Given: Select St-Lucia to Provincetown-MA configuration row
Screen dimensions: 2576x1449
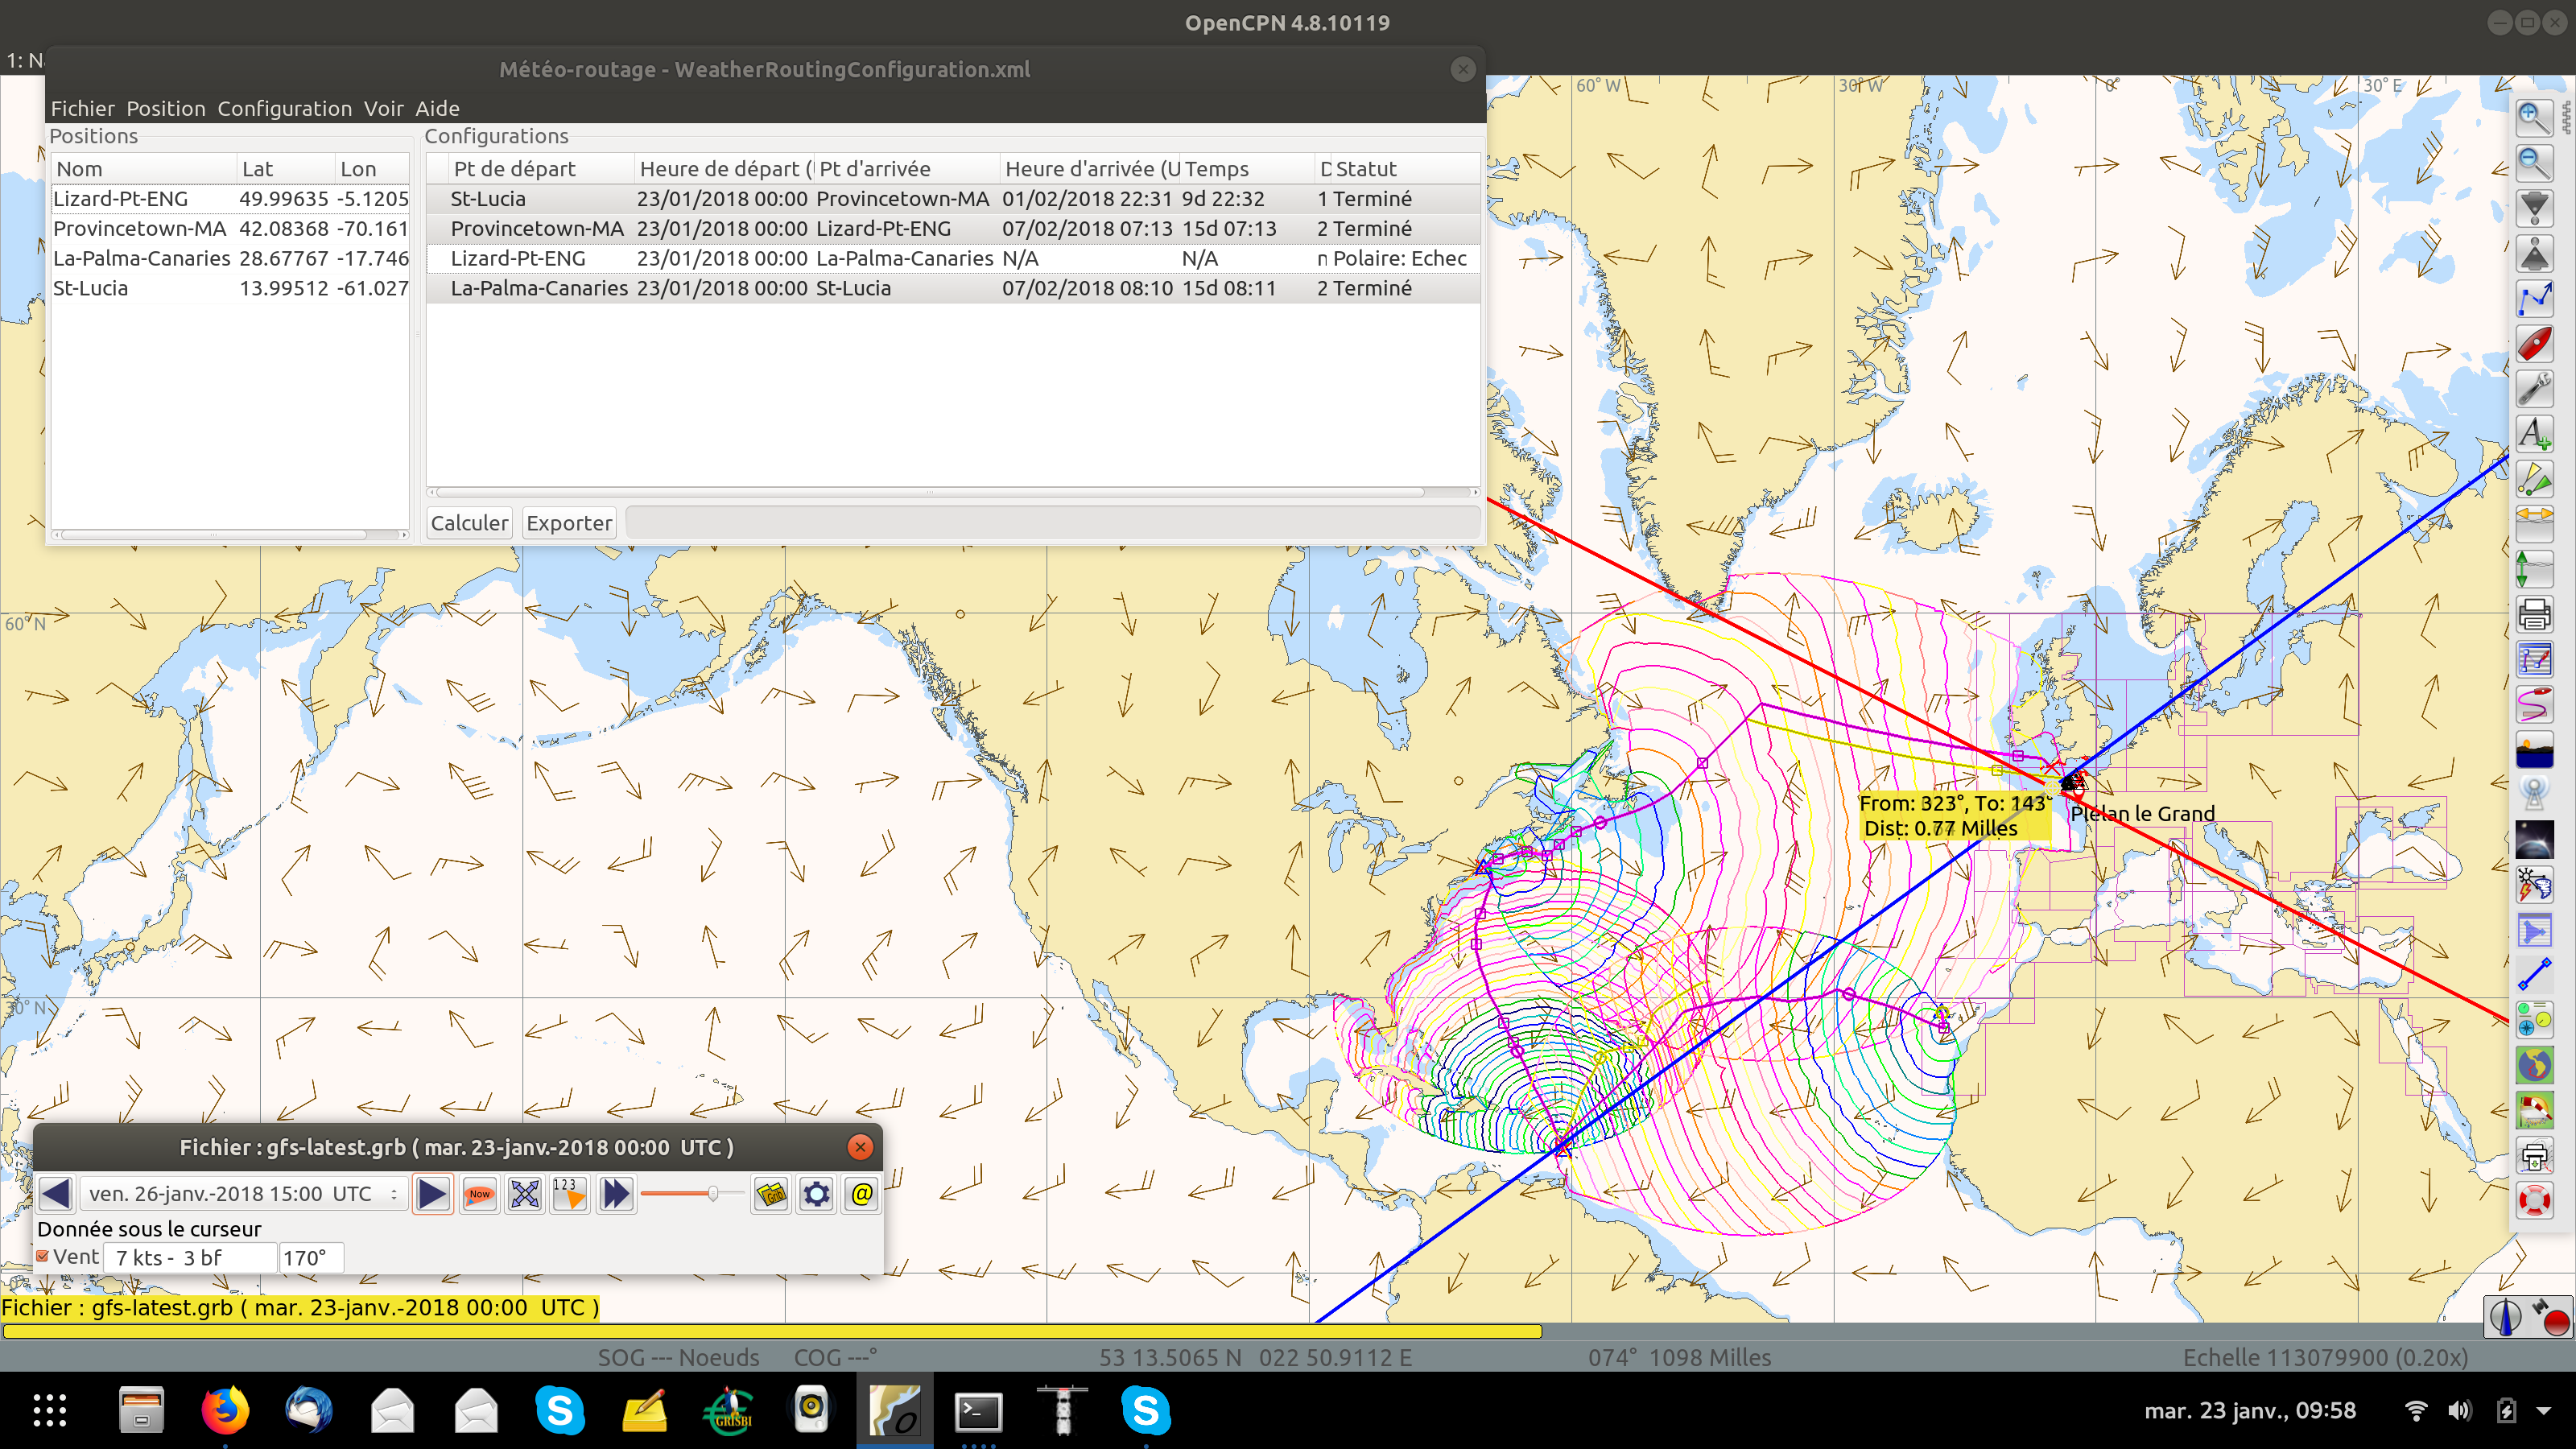Looking at the screenshot, I should coord(953,198).
